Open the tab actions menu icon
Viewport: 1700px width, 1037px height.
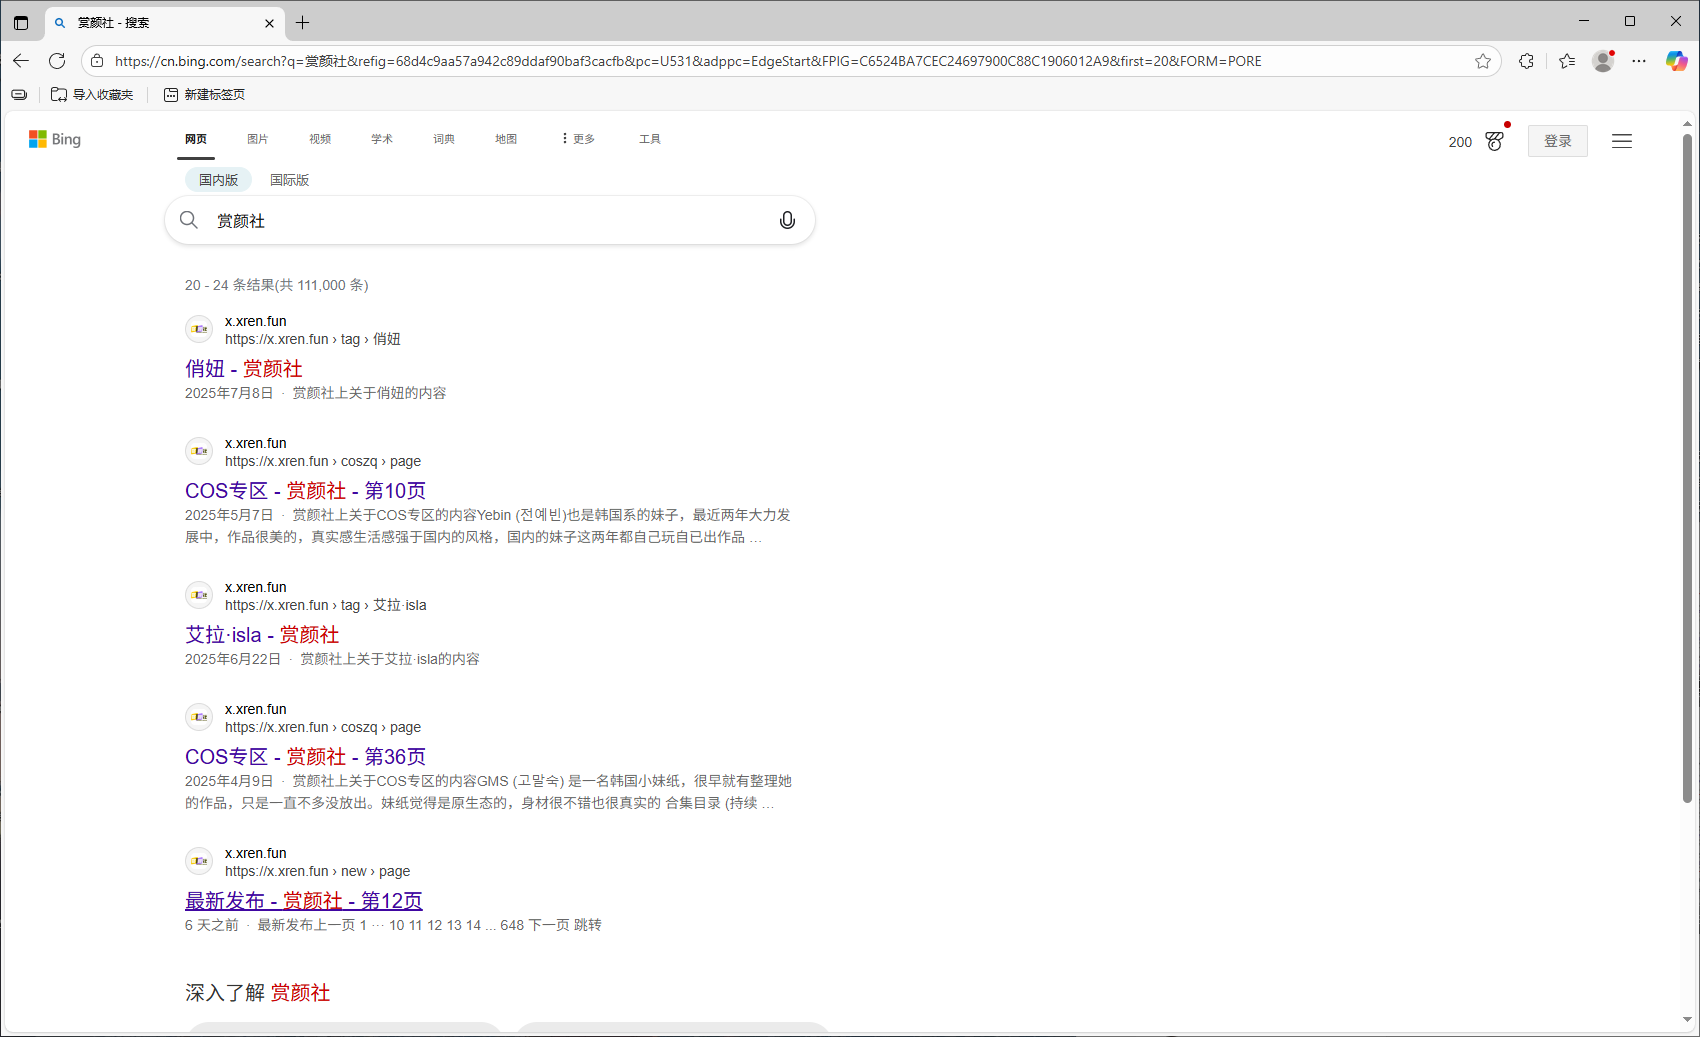tap(21, 22)
